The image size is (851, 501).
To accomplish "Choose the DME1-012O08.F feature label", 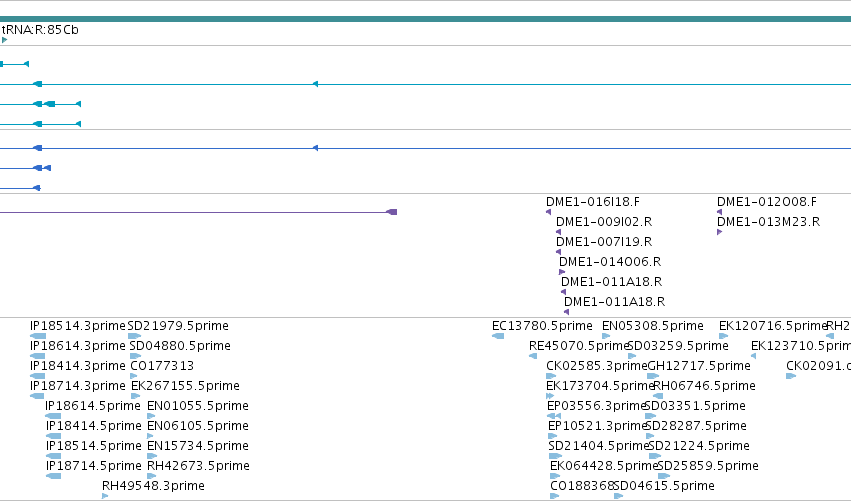I will [766, 202].
